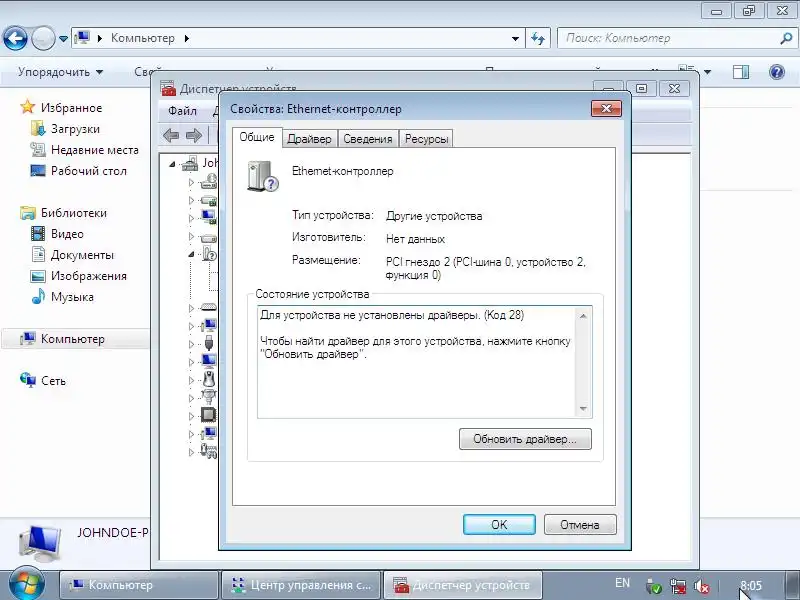Image resolution: width=800 pixels, height=600 pixels.
Task: Open the Упорядочить dropdown menu
Action: pos(60,72)
